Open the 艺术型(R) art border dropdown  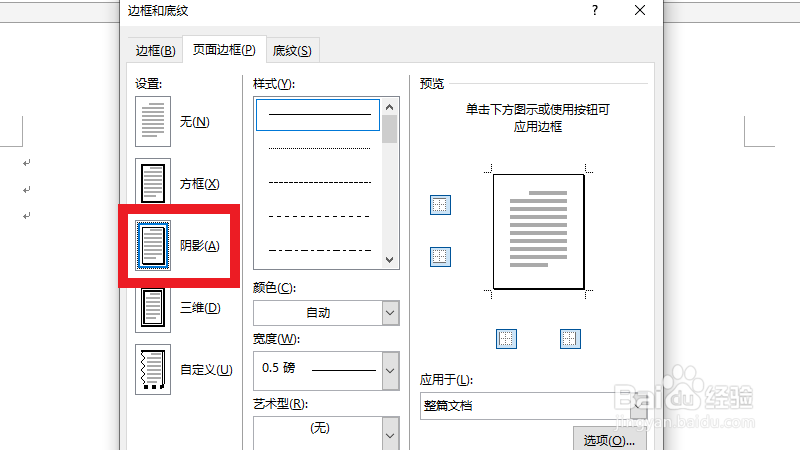pyautogui.click(x=326, y=433)
